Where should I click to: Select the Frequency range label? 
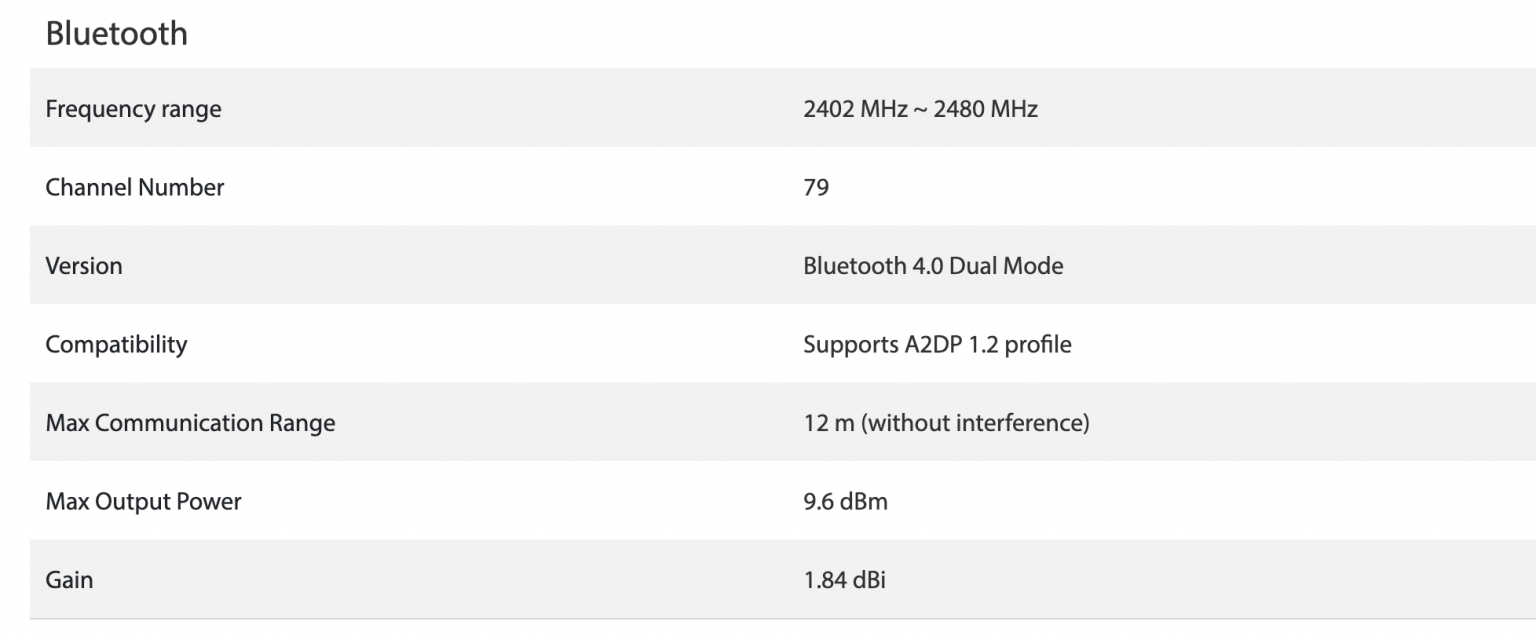tap(133, 108)
